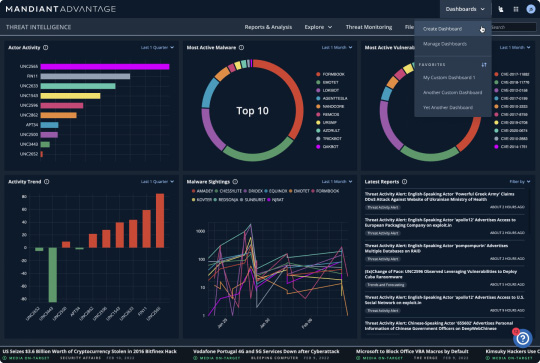Screen dimensions: 540x363
Task: Open the Reports & Analysis link
Action: click(x=268, y=27)
